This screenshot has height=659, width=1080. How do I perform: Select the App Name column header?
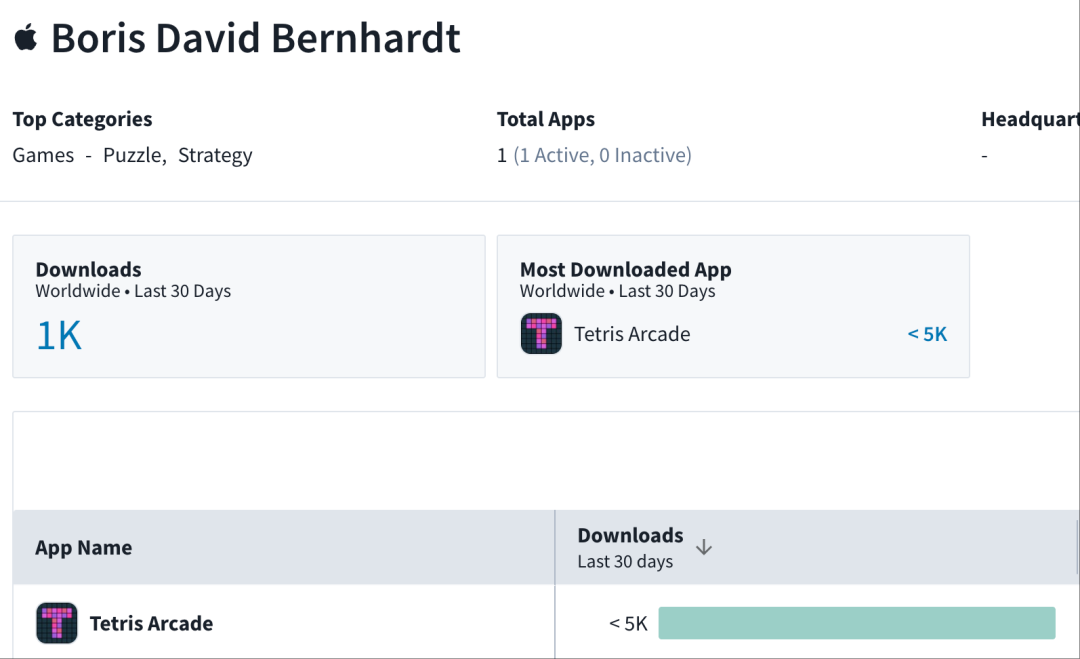click(84, 548)
